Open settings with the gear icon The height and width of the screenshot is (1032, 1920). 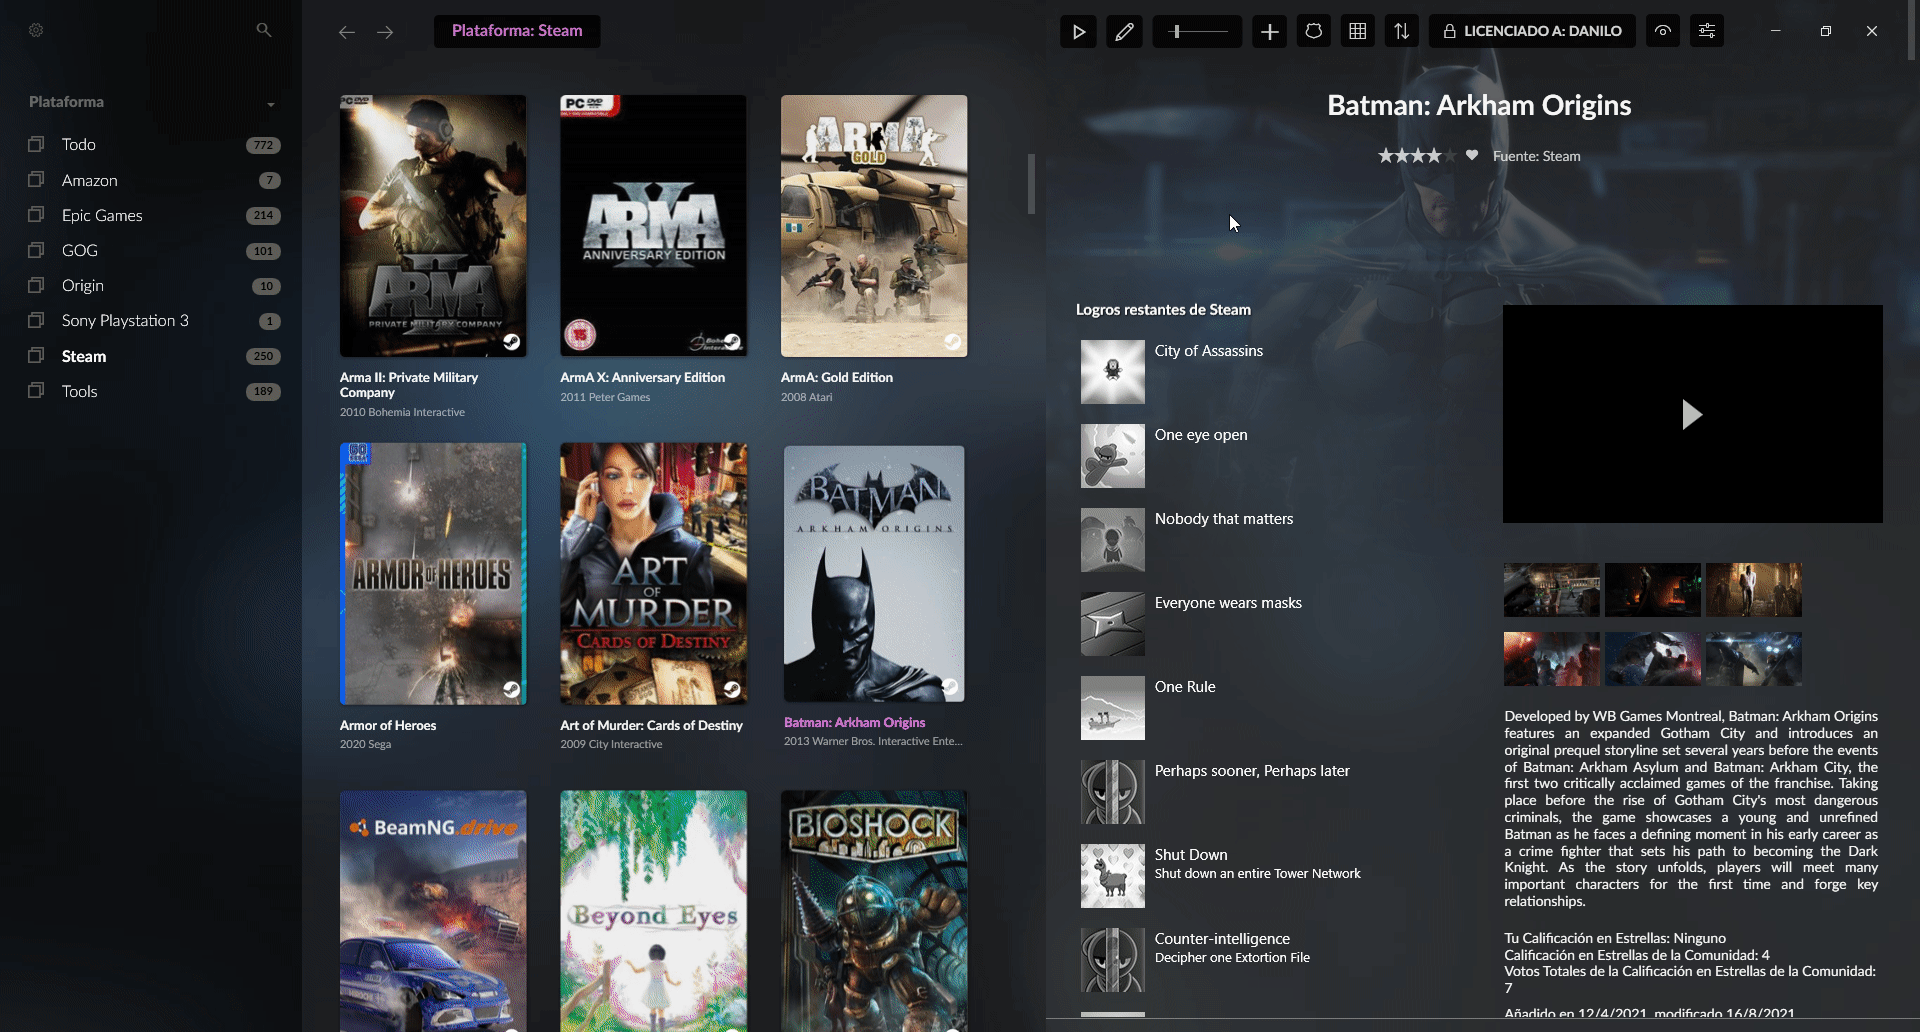coord(36,30)
